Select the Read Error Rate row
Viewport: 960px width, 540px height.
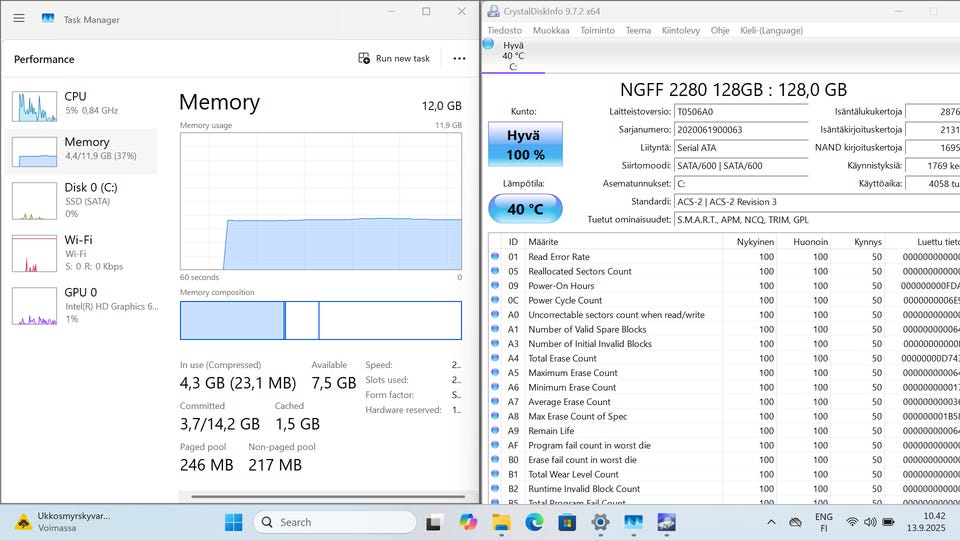pyautogui.click(x=724, y=257)
